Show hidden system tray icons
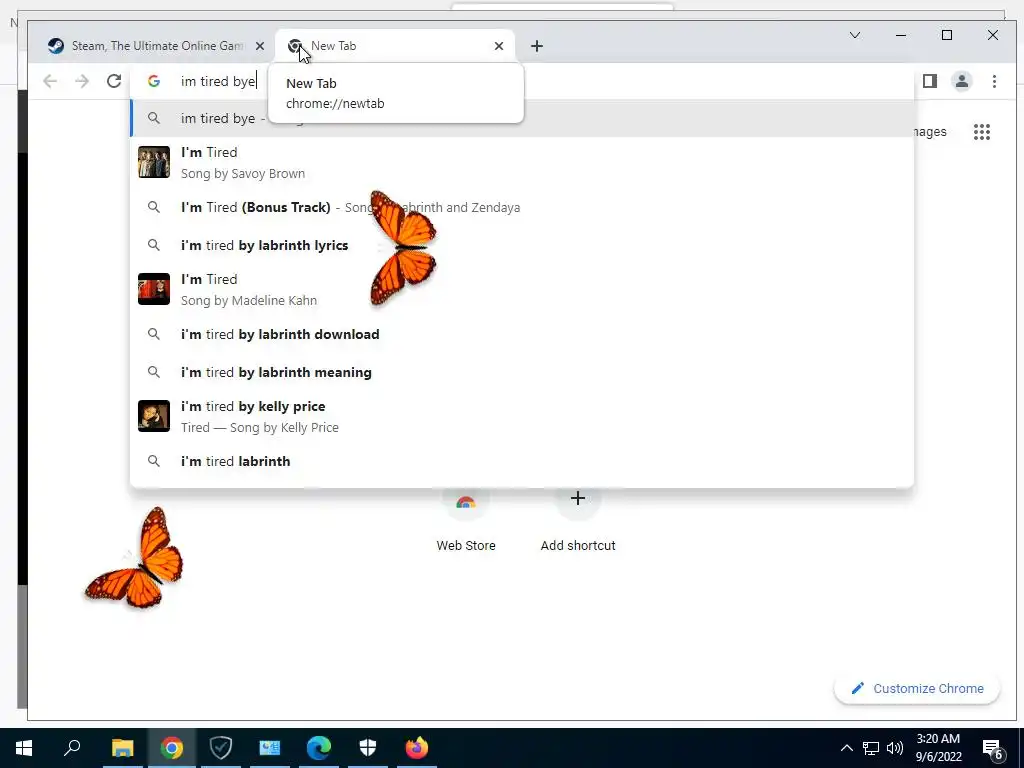This screenshot has height=768, width=1024. 846,748
